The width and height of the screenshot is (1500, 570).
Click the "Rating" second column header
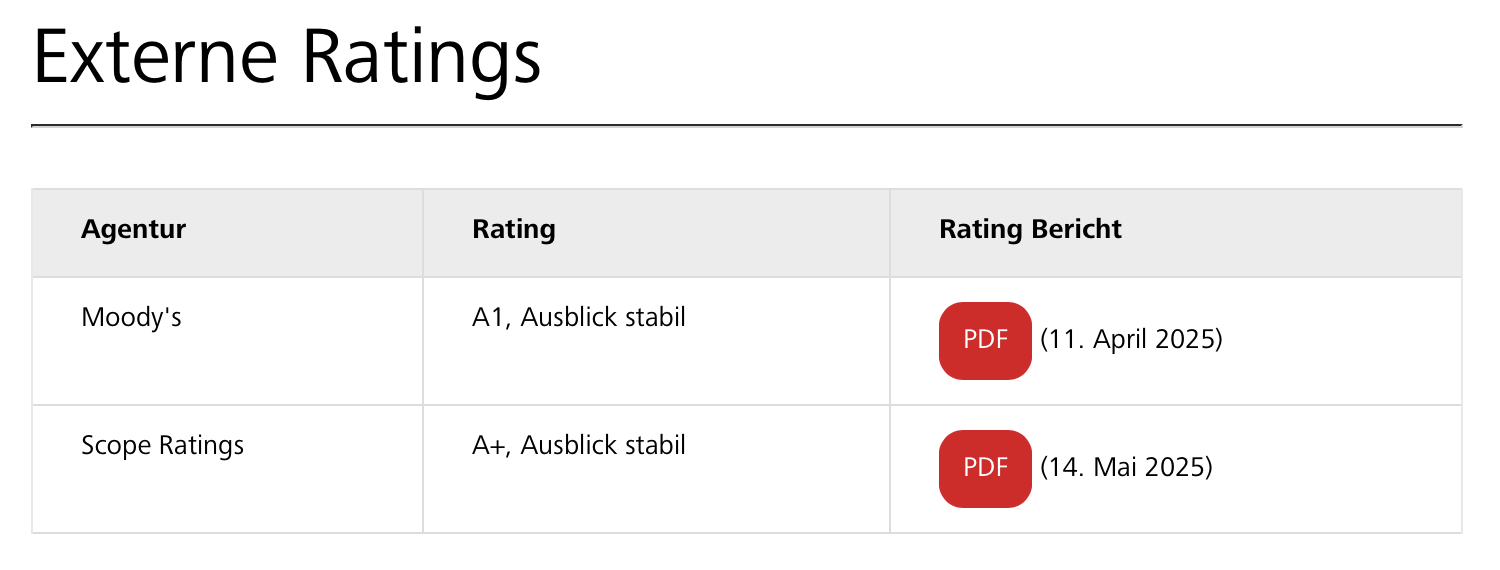point(513,229)
